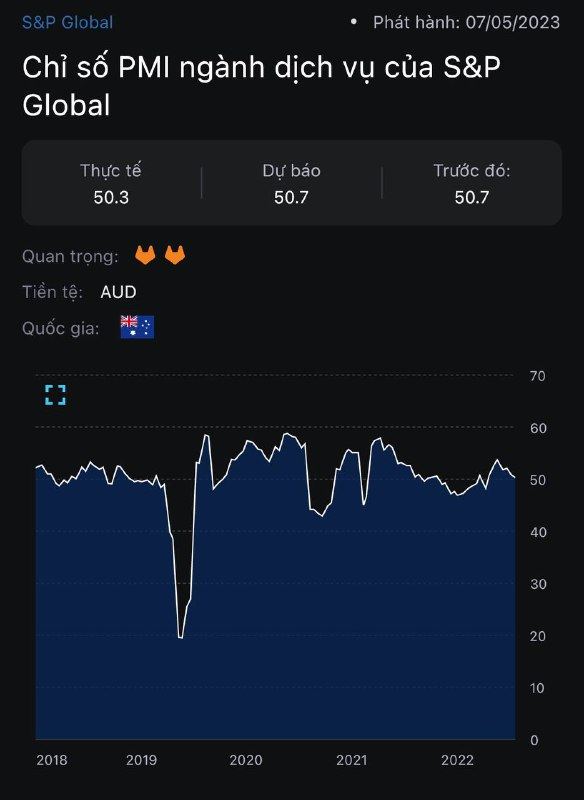Click the second orange importance icon
The height and width of the screenshot is (800, 584).
[175, 255]
